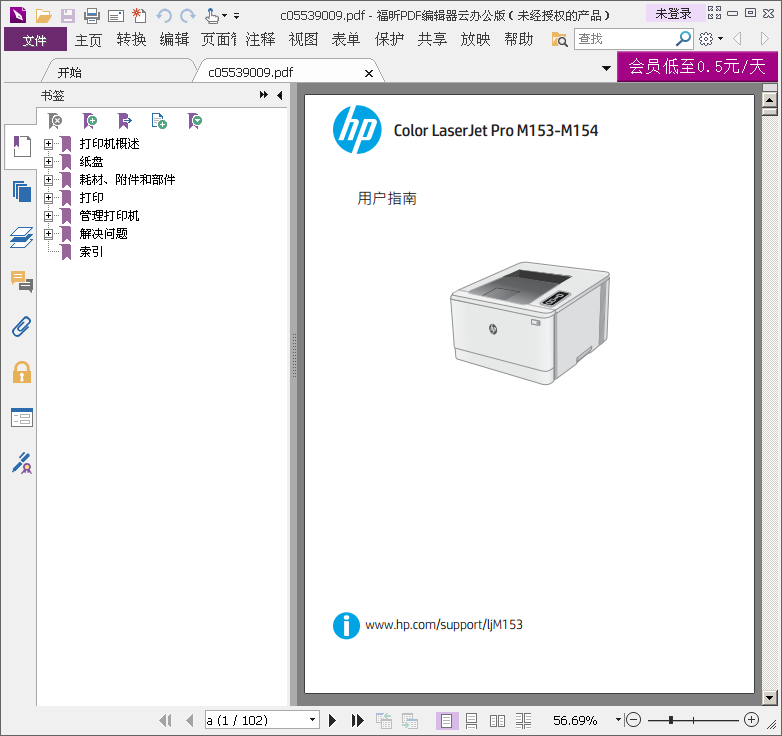The image size is (782, 736).
Task: Expand the 管理打印机 bookmark node
Action: (x=48, y=216)
